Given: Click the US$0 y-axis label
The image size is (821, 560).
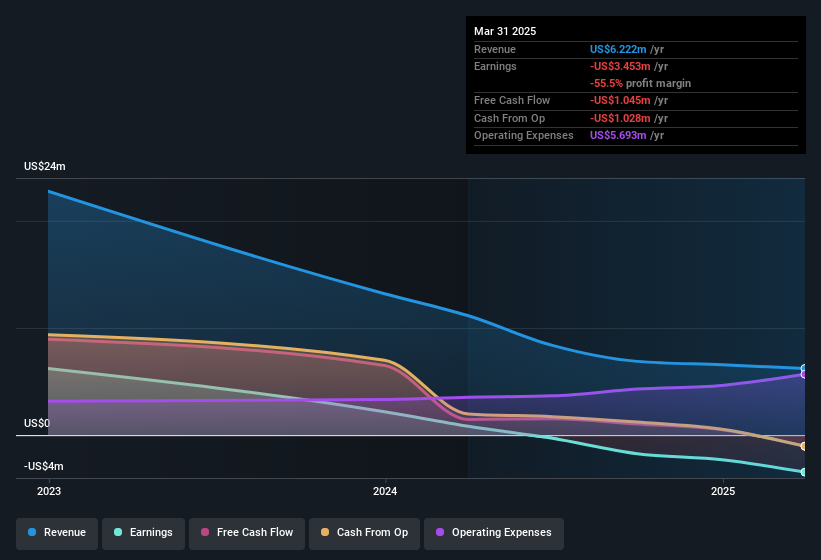Looking at the screenshot, I should coord(37,423).
